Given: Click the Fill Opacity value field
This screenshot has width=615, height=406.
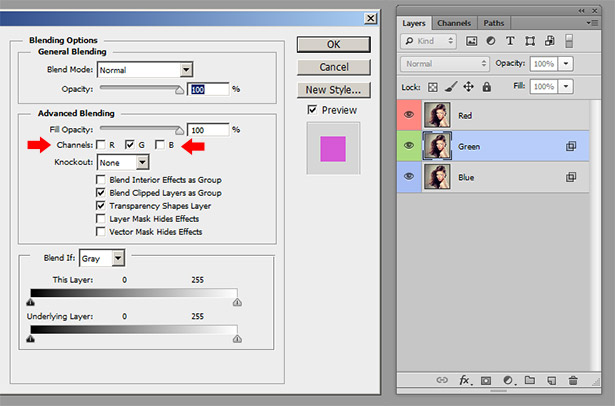Looking at the screenshot, I should (x=208, y=130).
